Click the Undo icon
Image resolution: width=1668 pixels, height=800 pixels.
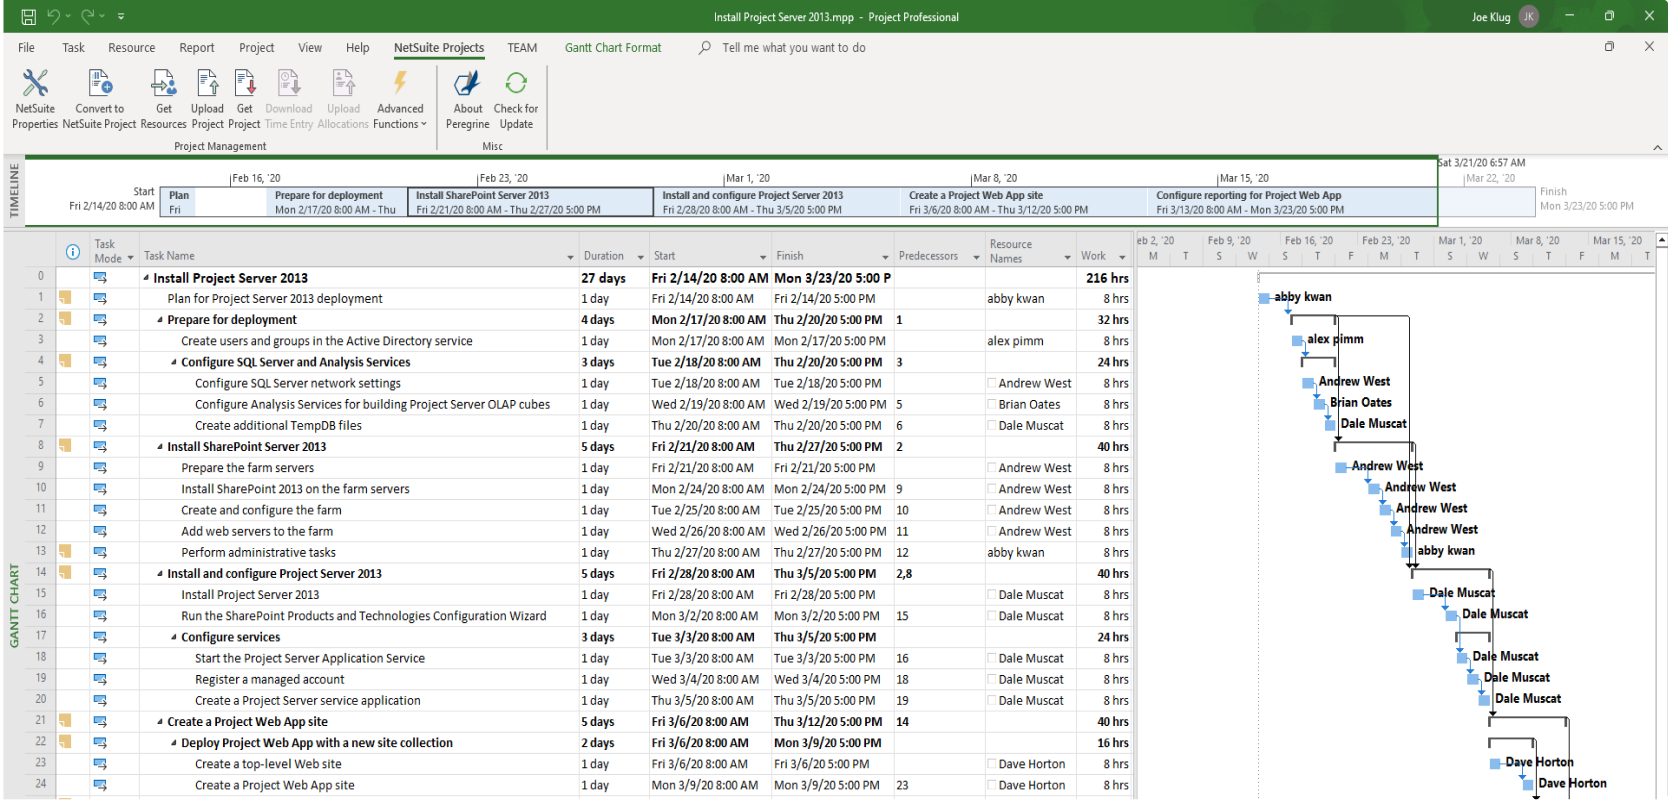[x=54, y=16]
